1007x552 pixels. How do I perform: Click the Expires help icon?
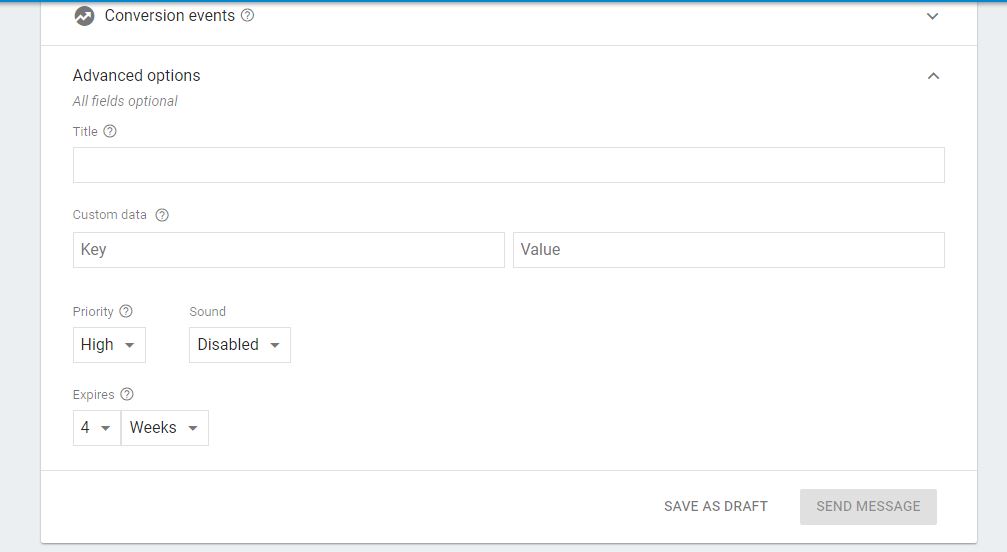coord(127,394)
